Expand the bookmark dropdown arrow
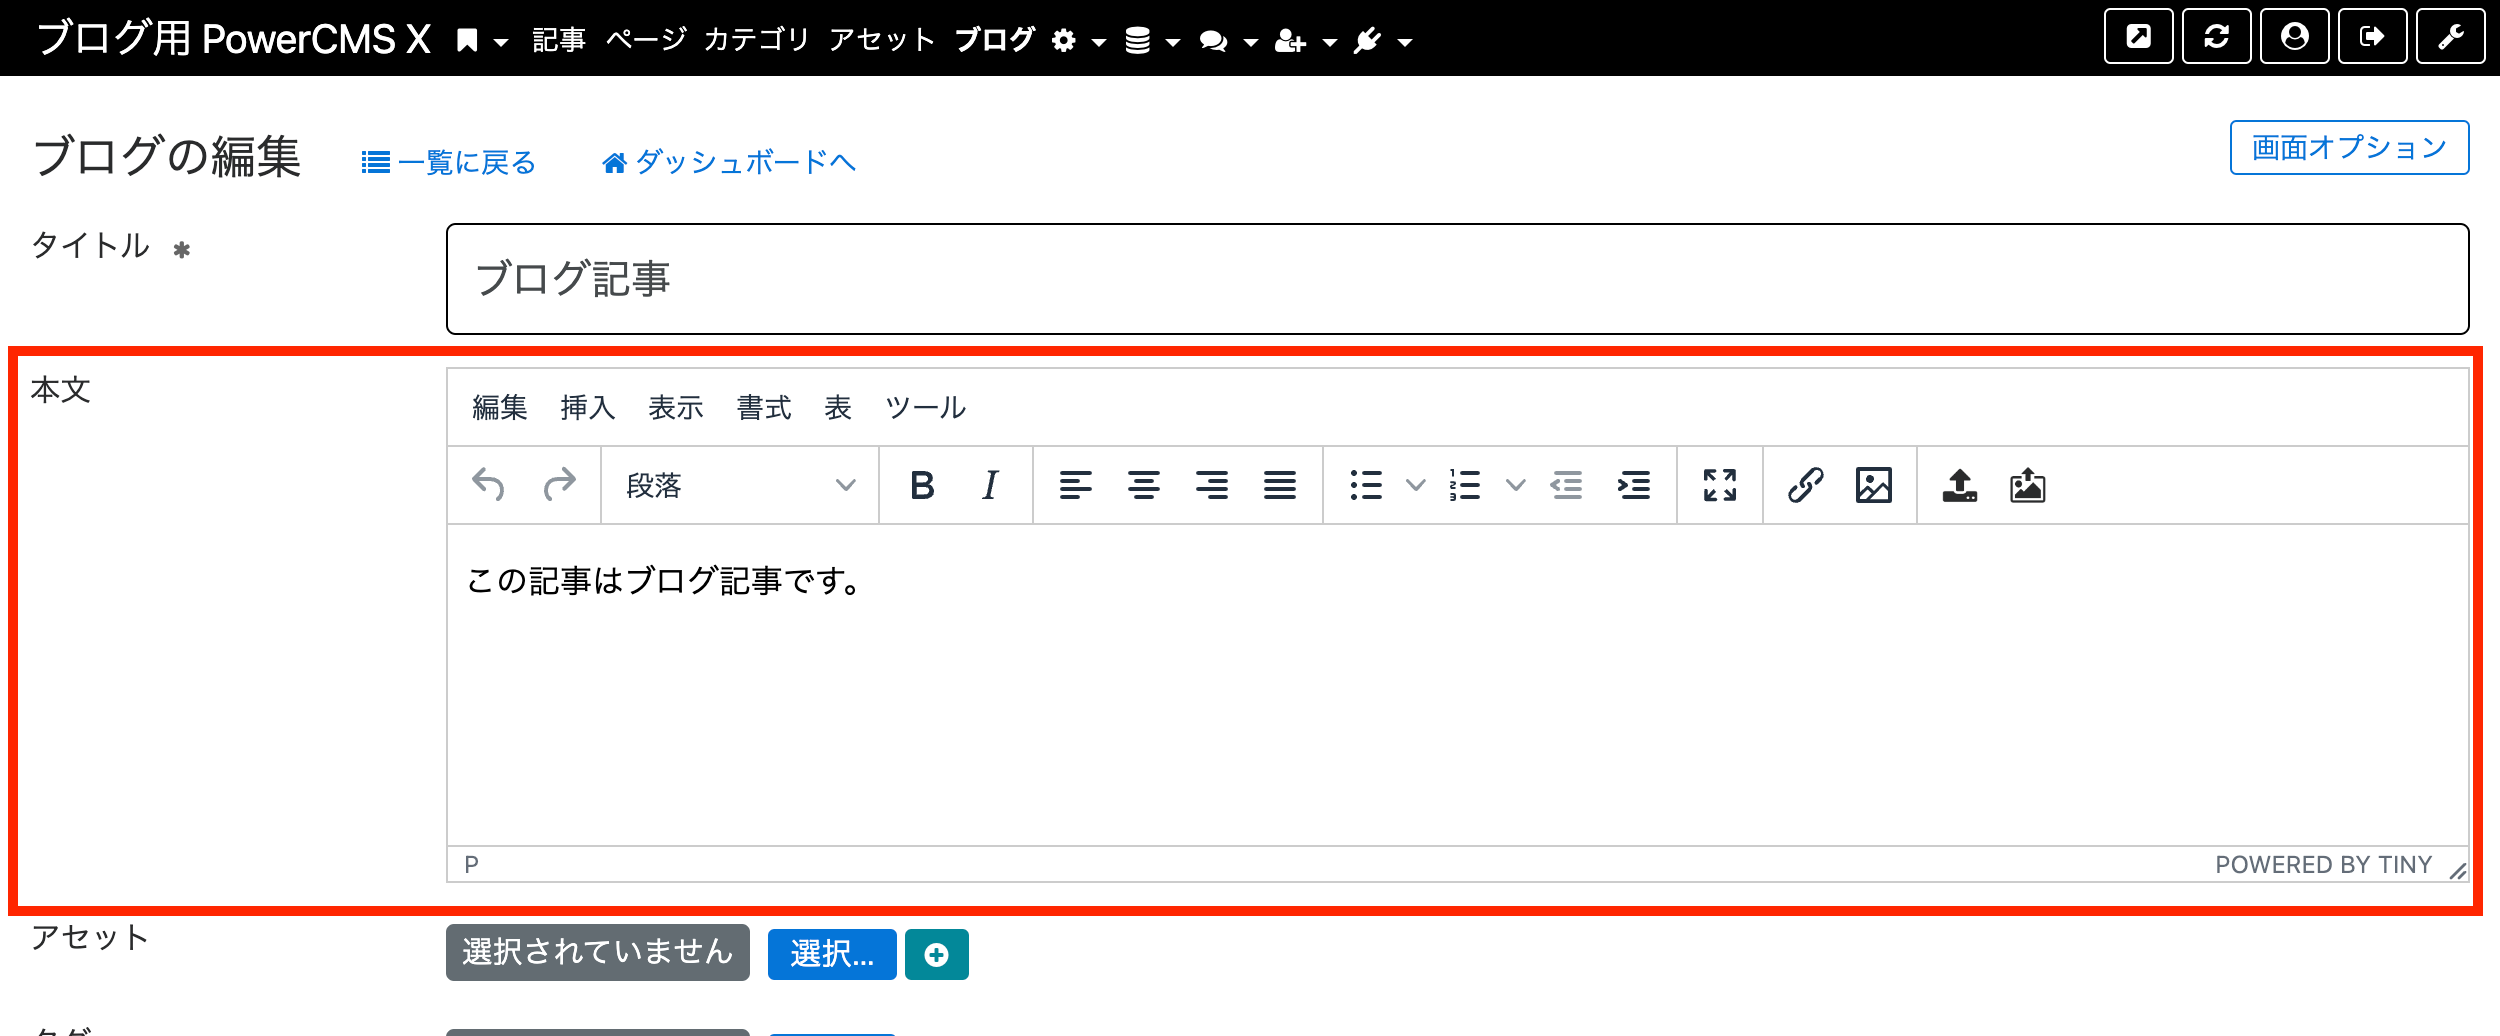Viewport: 2500px width, 1036px height. coord(501,42)
